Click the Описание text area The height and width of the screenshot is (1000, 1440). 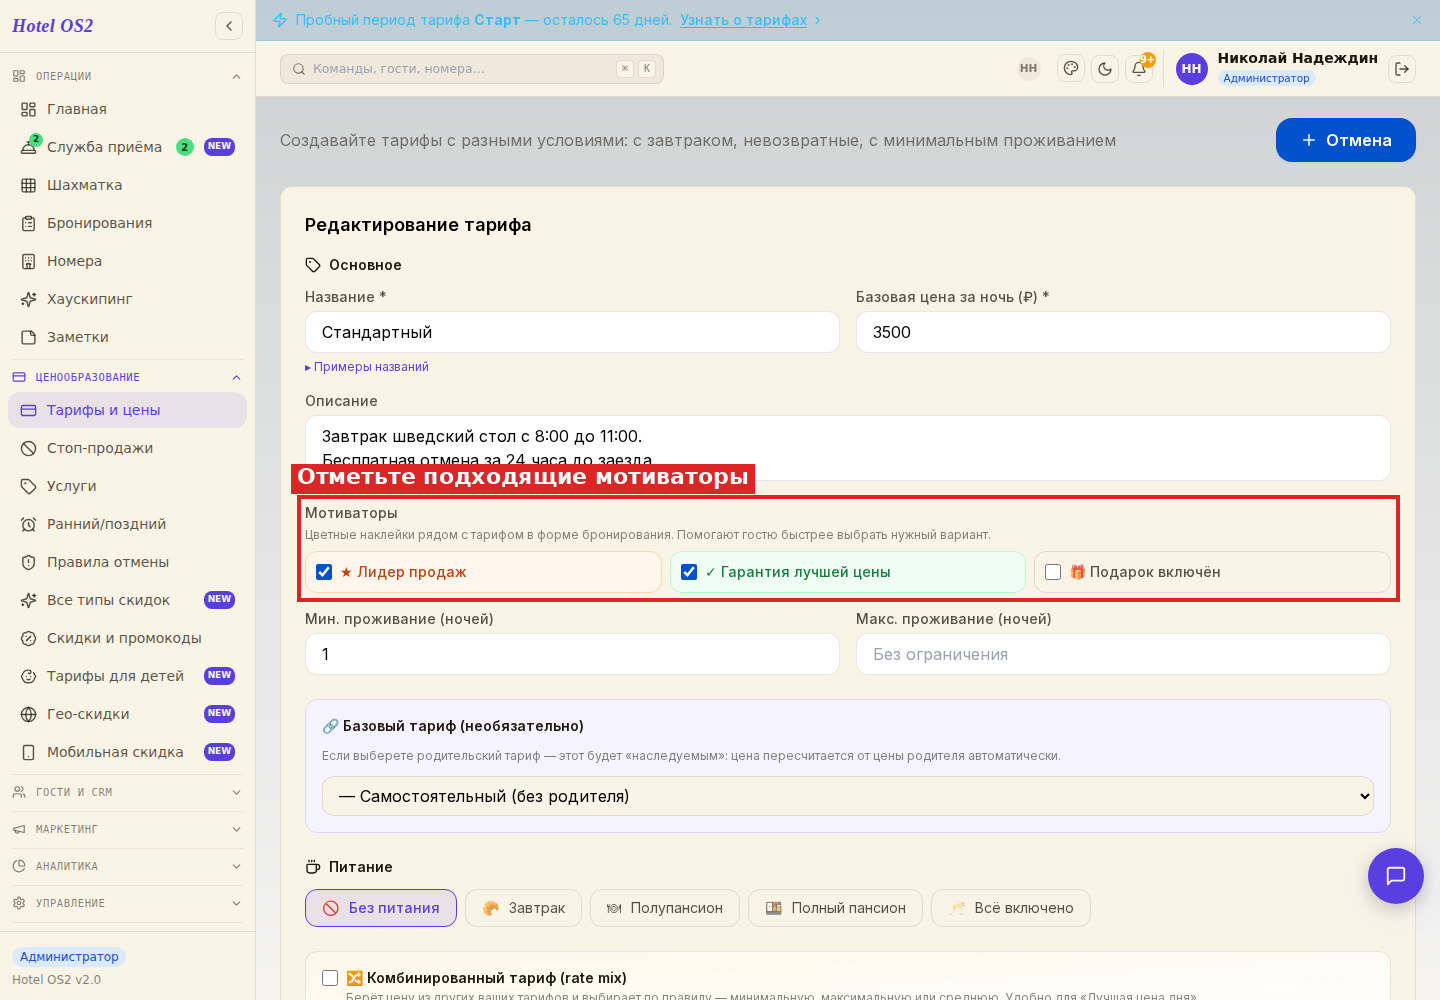848,448
